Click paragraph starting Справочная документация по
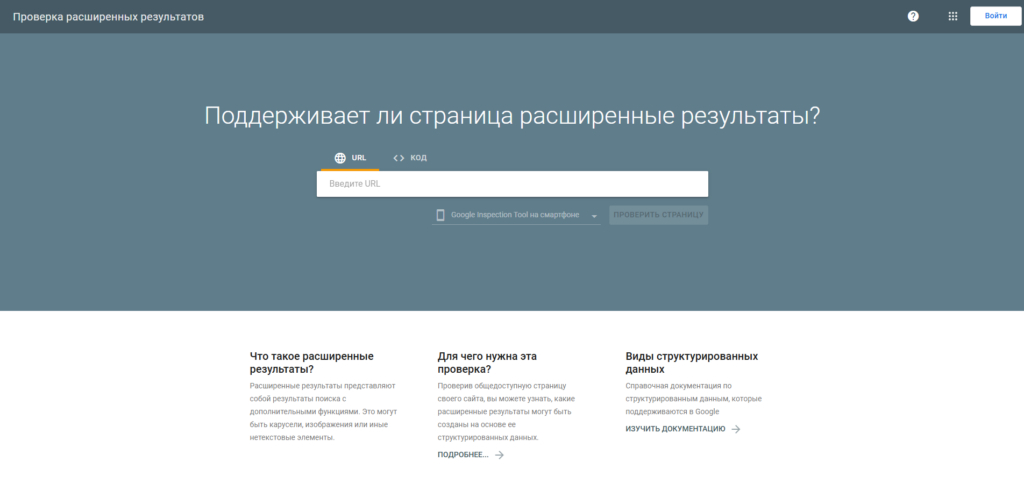Image resolution: width=1024 pixels, height=504 pixels. coord(694,398)
